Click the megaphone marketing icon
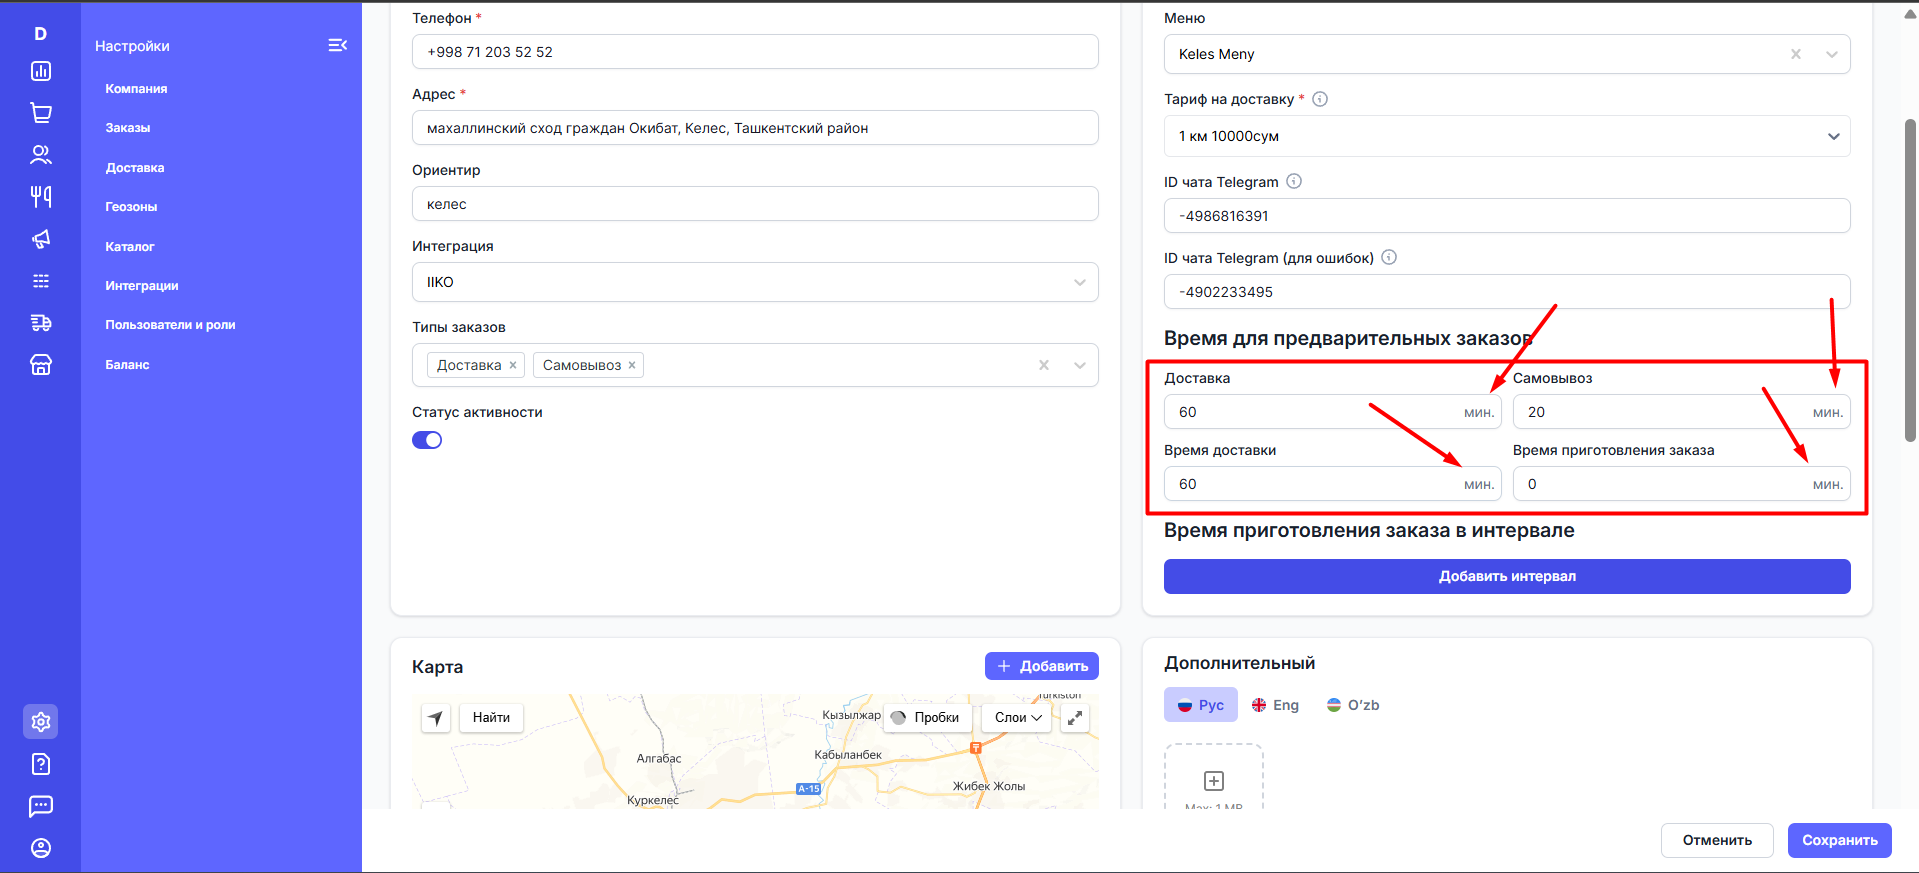Screen dimensions: 1919x873 pos(41,239)
